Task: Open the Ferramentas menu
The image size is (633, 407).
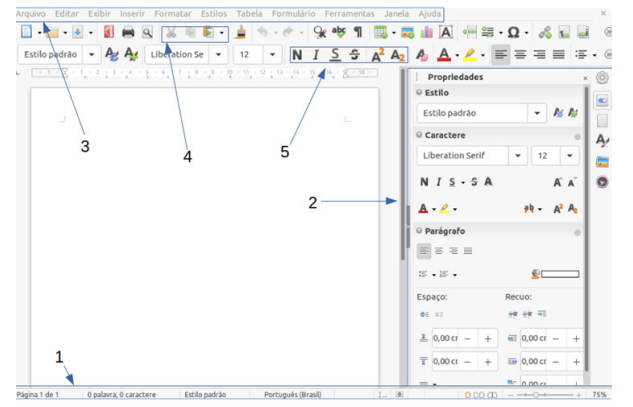Action: pos(350,14)
